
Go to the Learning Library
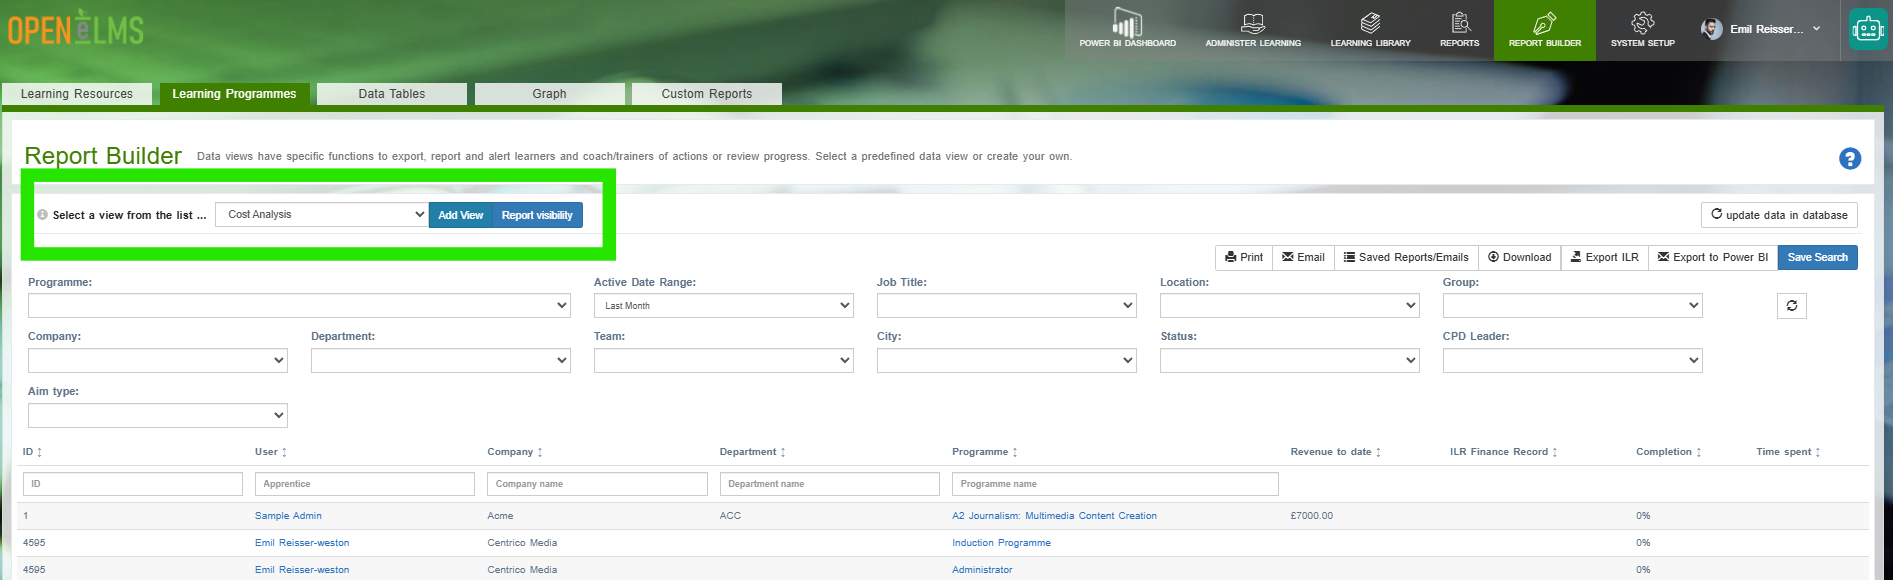point(1370,29)
